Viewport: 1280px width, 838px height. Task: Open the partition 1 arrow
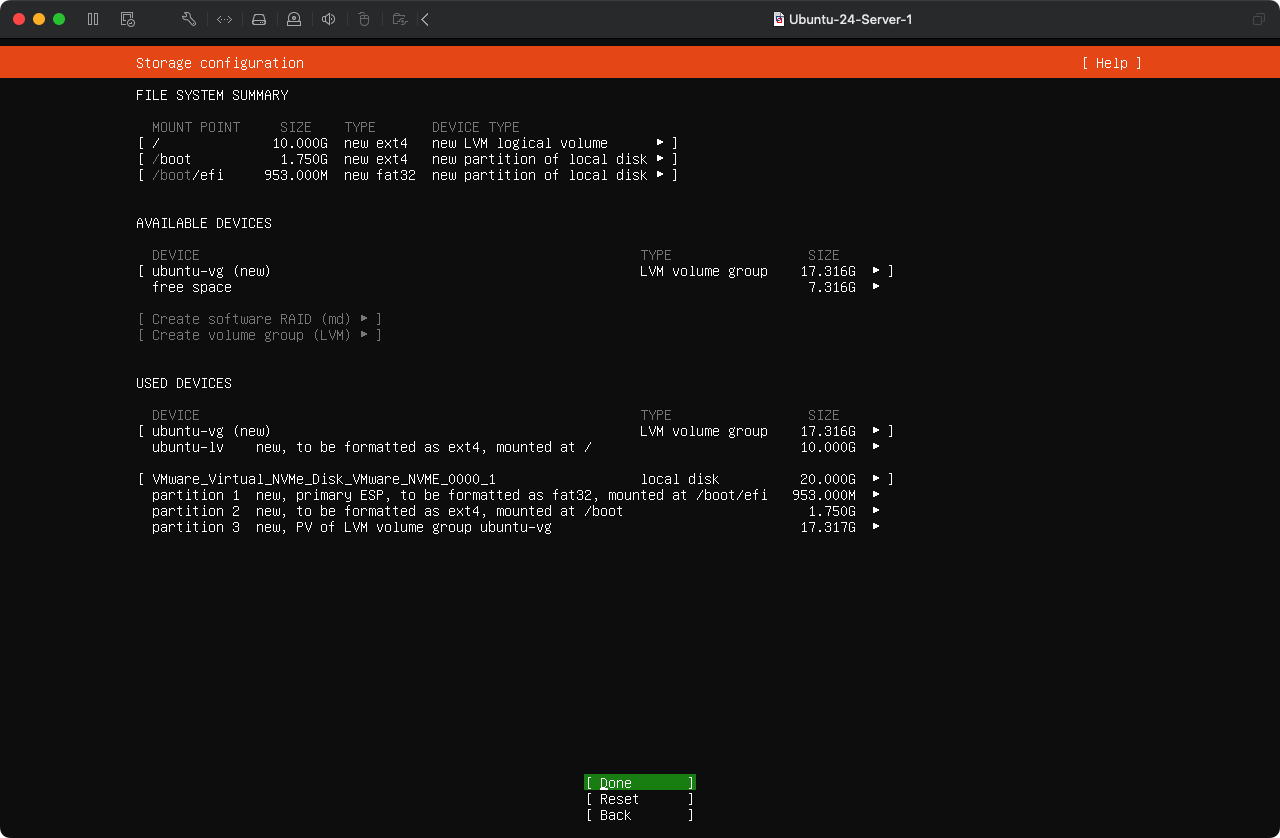point(876,495)
